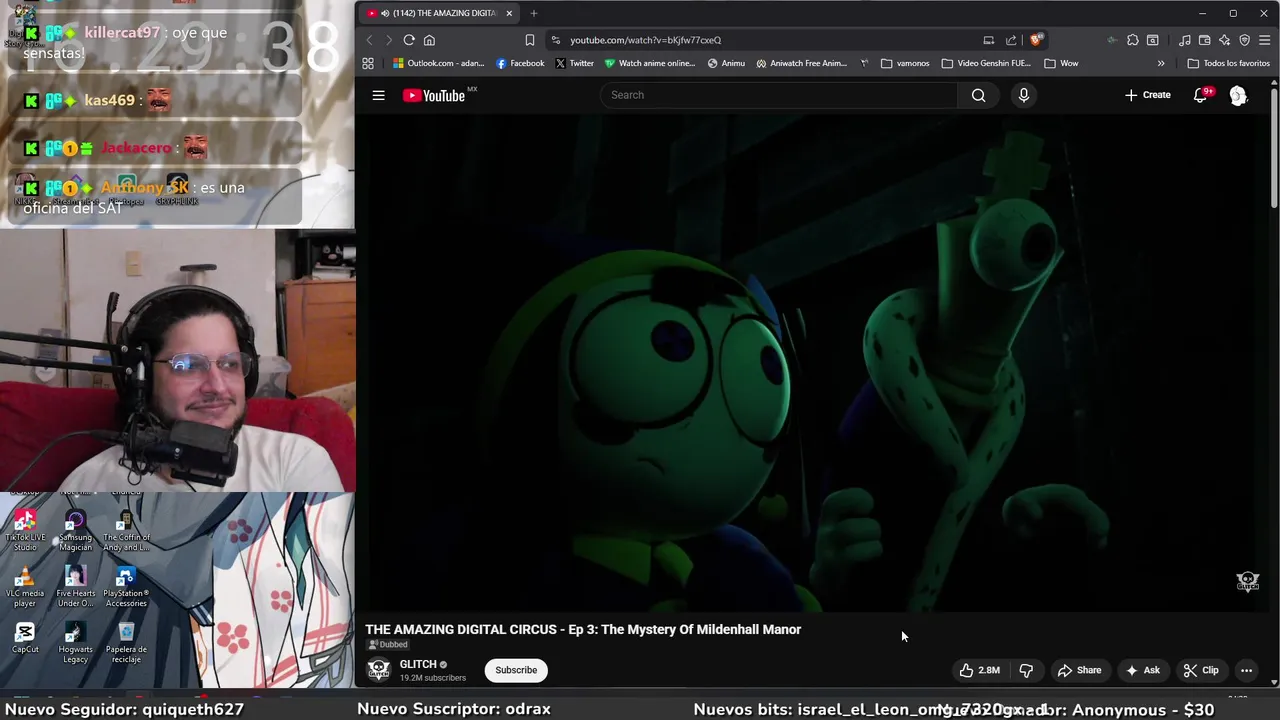Open Samsung Magician desktop shortcut
This screenshot has height=720, width=1280.
[75, 529]
